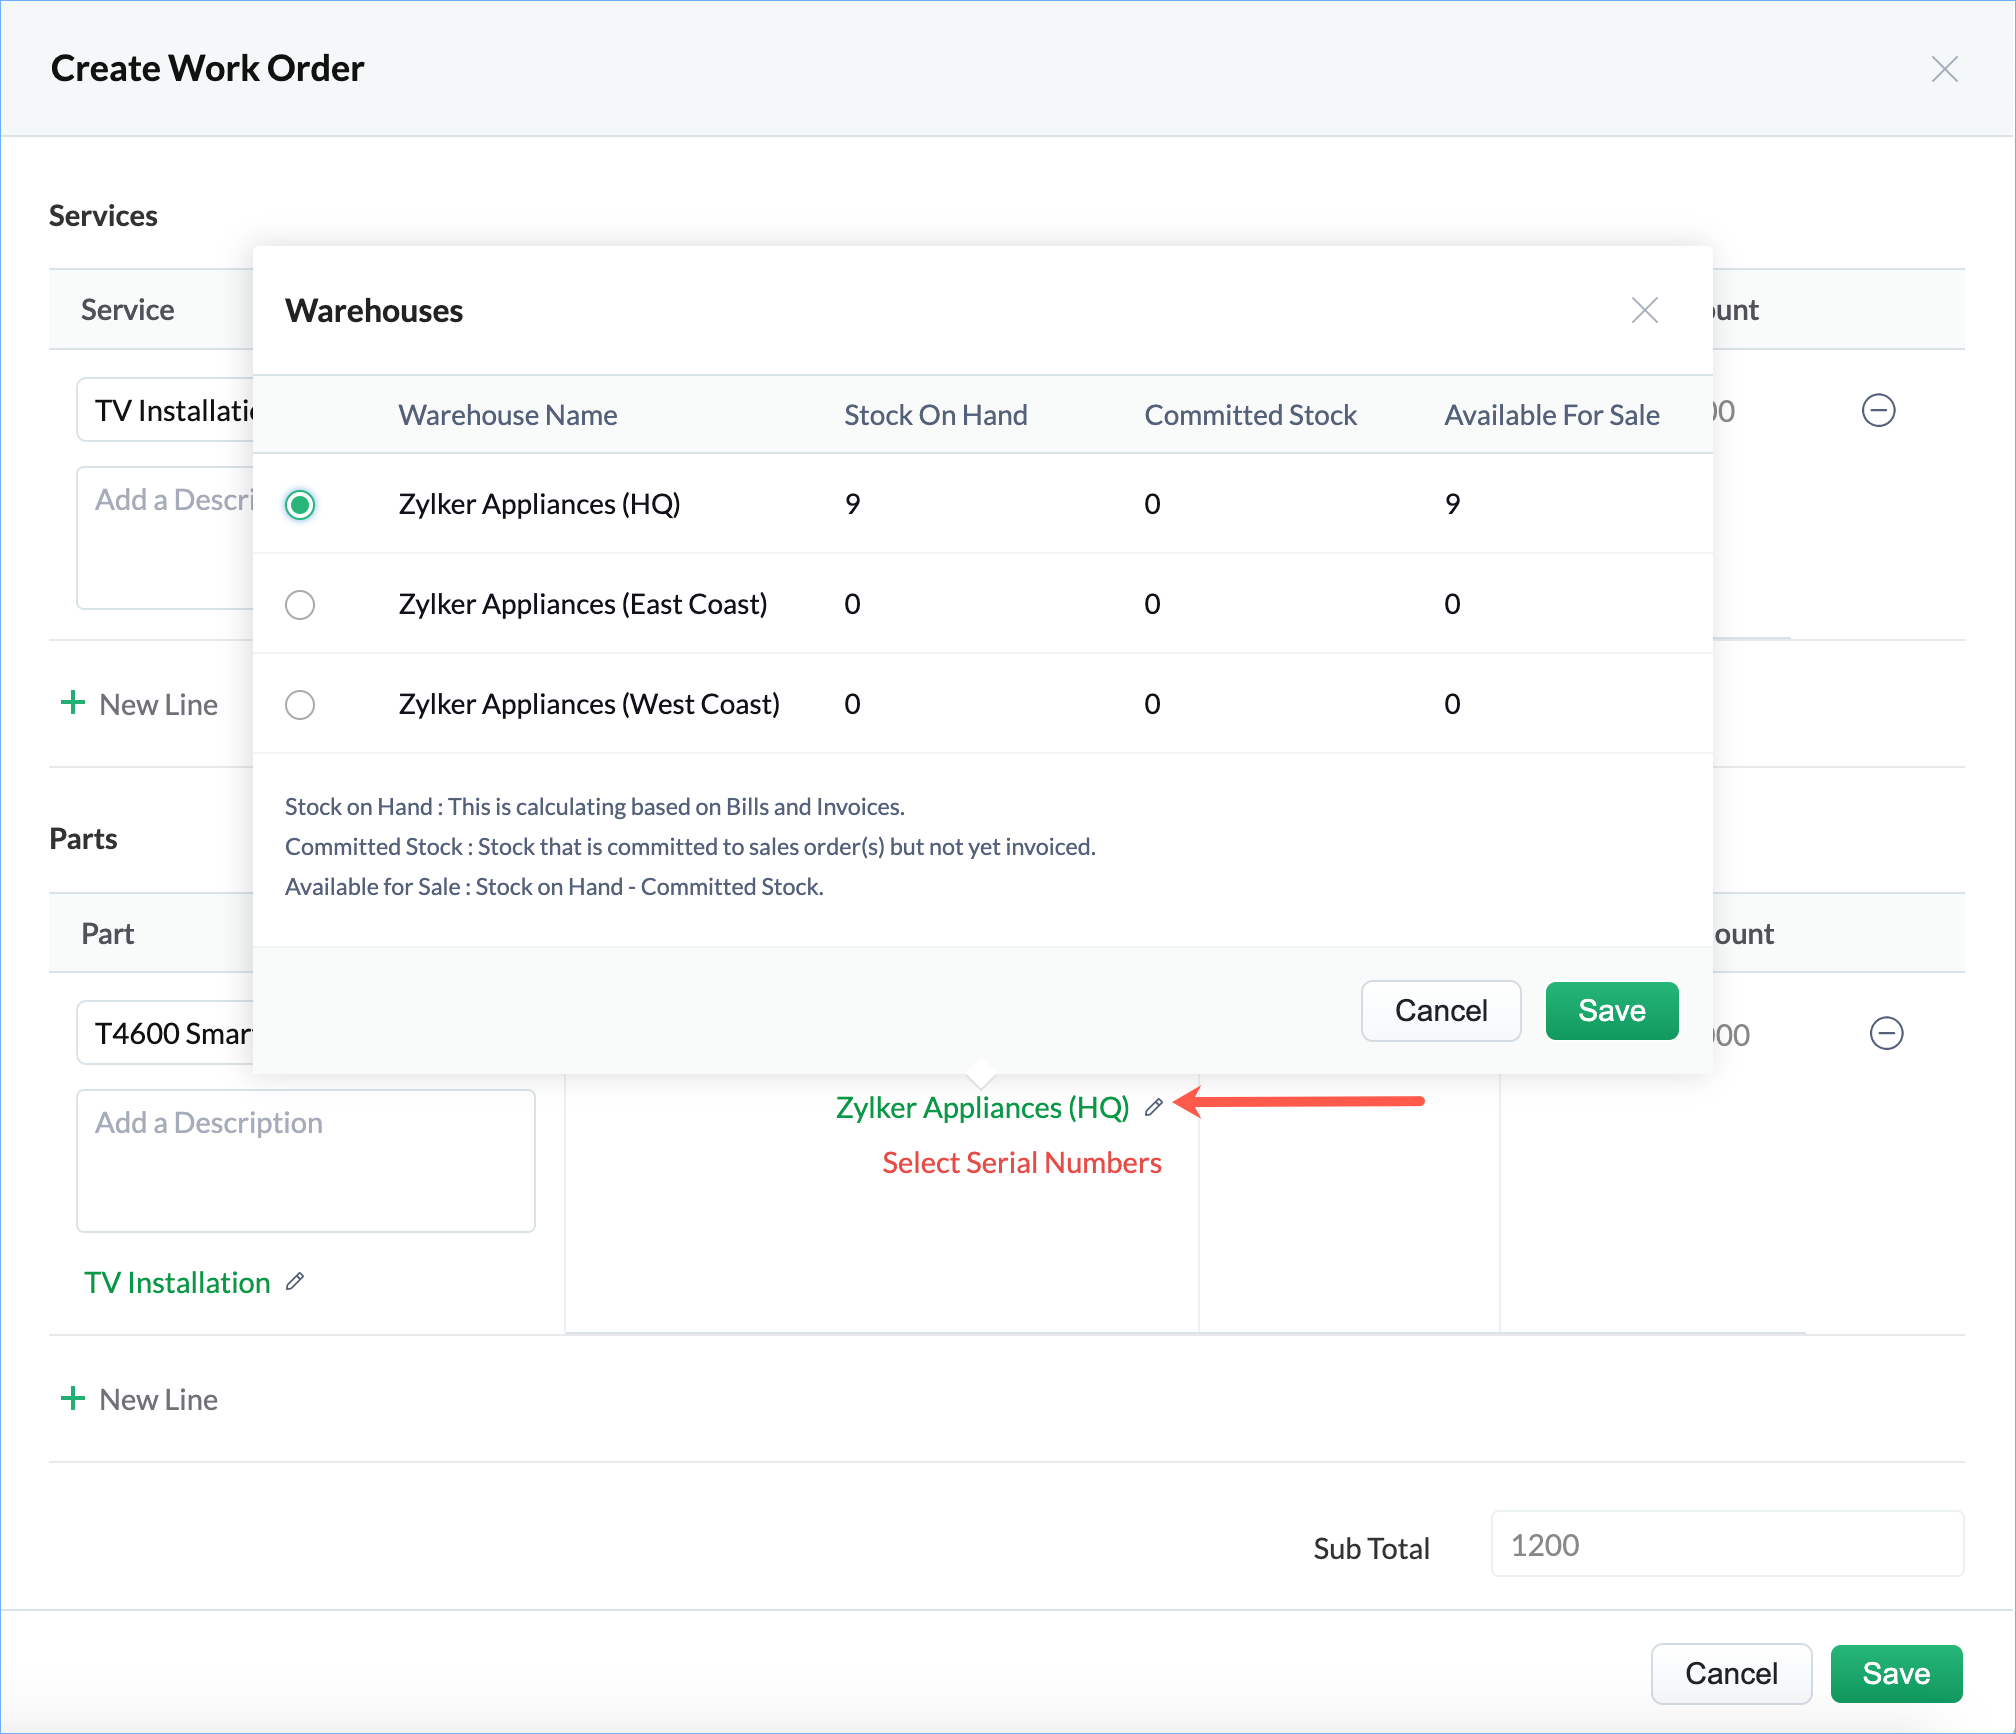
Task: Click plus icon for new service line
Action: (x=73, y=703)
